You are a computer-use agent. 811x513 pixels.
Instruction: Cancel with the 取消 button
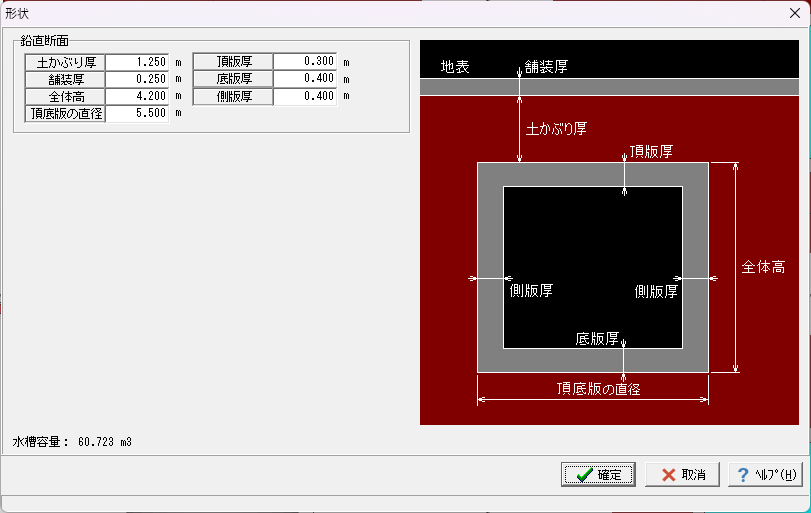click(x=682, y=474)
